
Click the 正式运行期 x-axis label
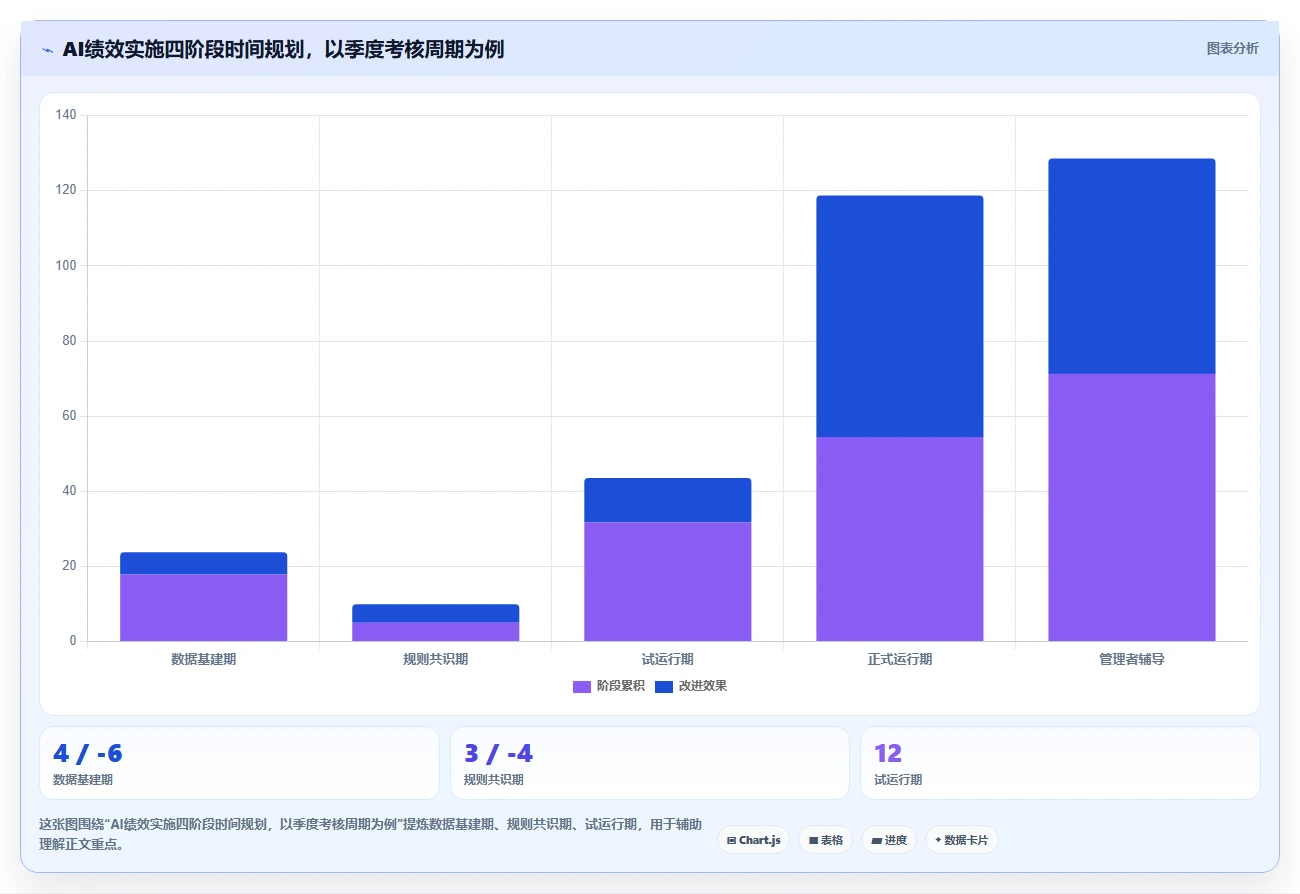900,660
